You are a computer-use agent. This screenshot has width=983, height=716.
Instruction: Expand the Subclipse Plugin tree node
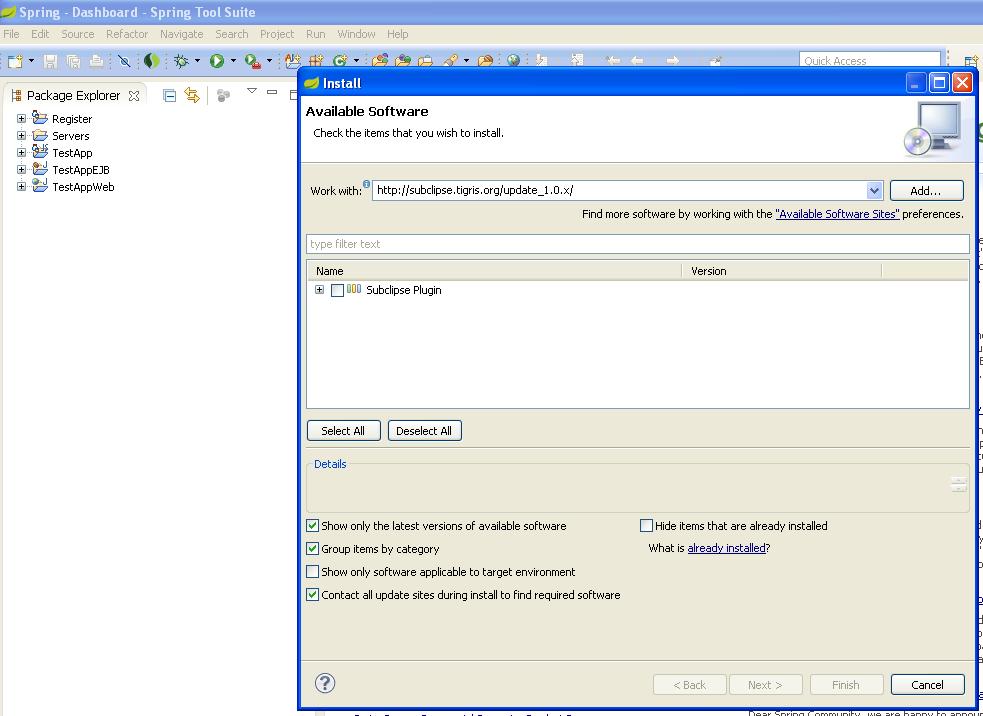coord(319,290)
